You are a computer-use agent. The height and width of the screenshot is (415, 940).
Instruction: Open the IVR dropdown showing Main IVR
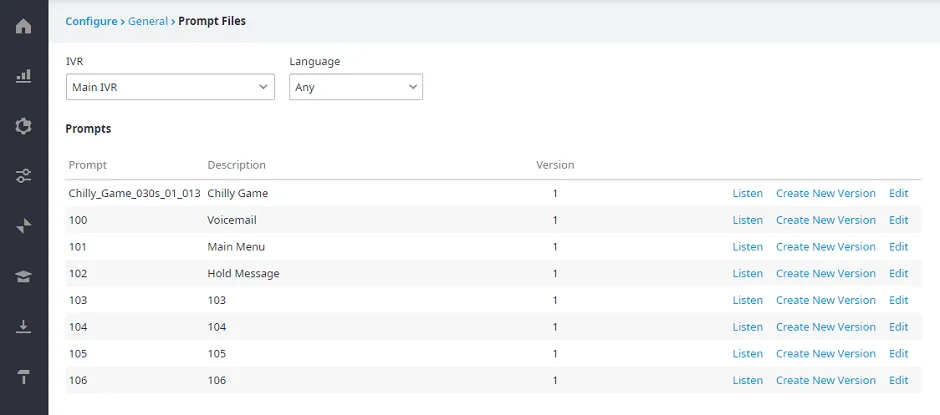coord(170,87)
